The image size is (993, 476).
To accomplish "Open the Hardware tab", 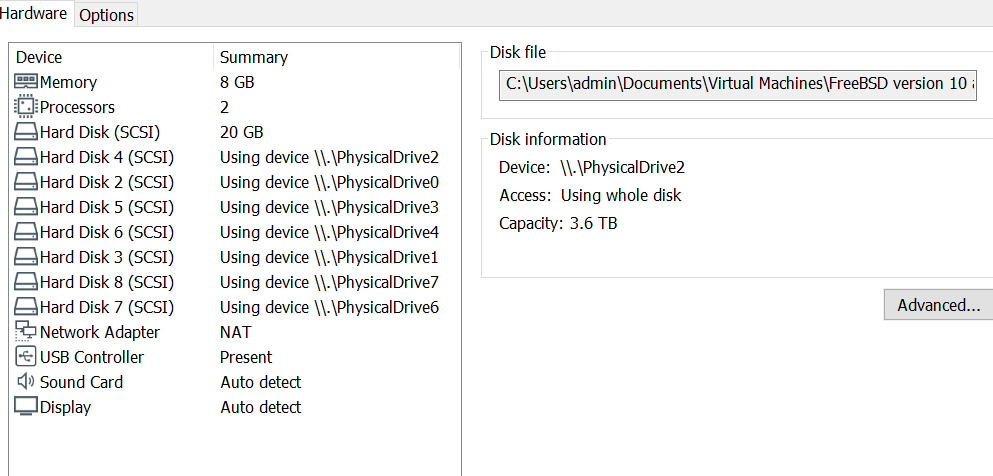I will 34,14.
